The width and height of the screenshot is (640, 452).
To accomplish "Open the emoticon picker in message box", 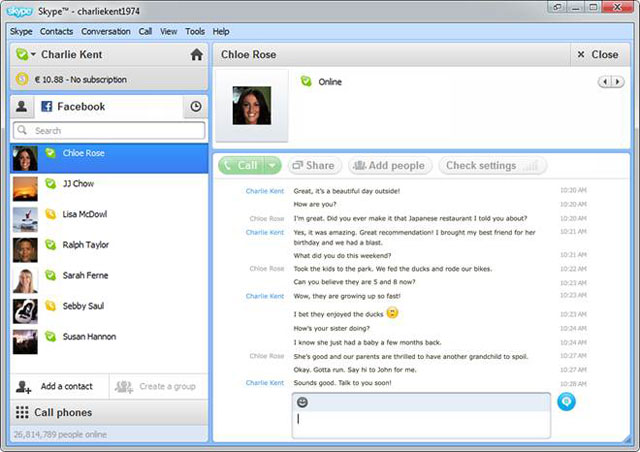I will 303,402.
